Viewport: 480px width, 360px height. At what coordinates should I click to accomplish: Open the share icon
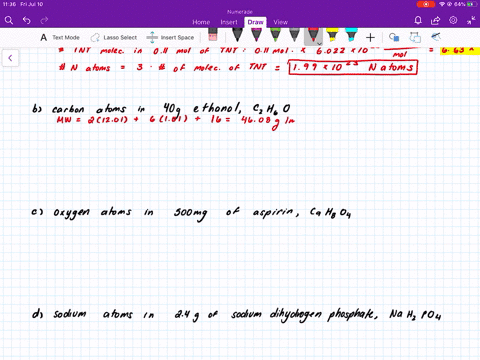click(435, 21)
